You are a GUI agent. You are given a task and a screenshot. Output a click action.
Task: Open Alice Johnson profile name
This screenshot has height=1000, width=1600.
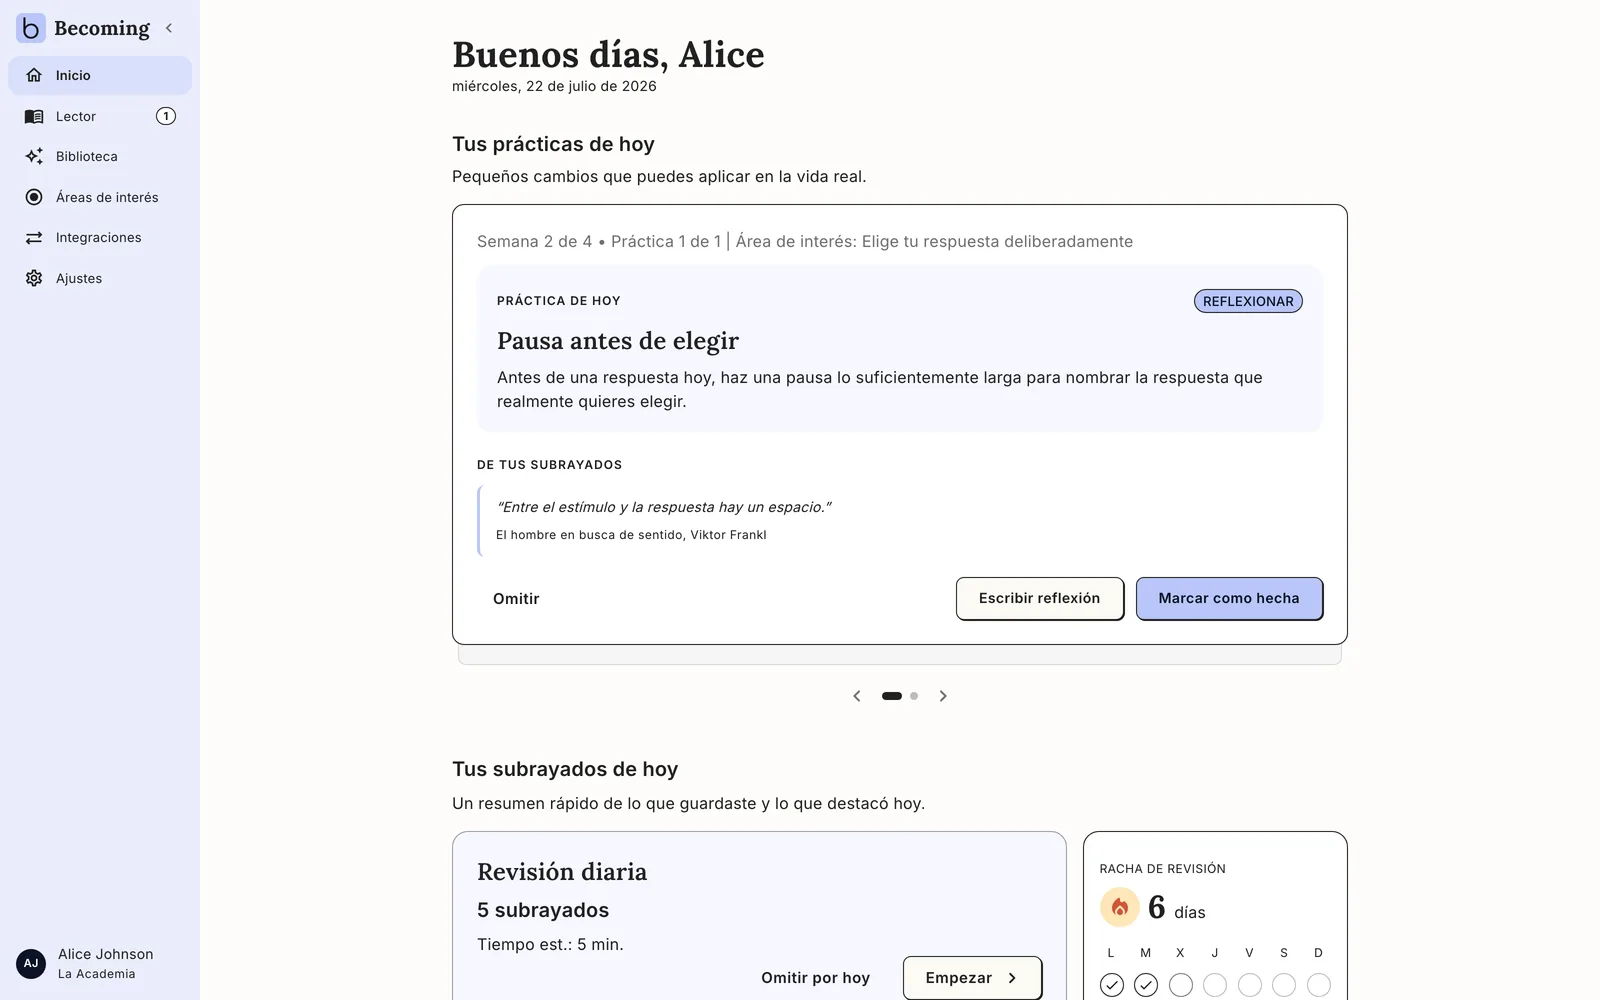pos(105,954)
